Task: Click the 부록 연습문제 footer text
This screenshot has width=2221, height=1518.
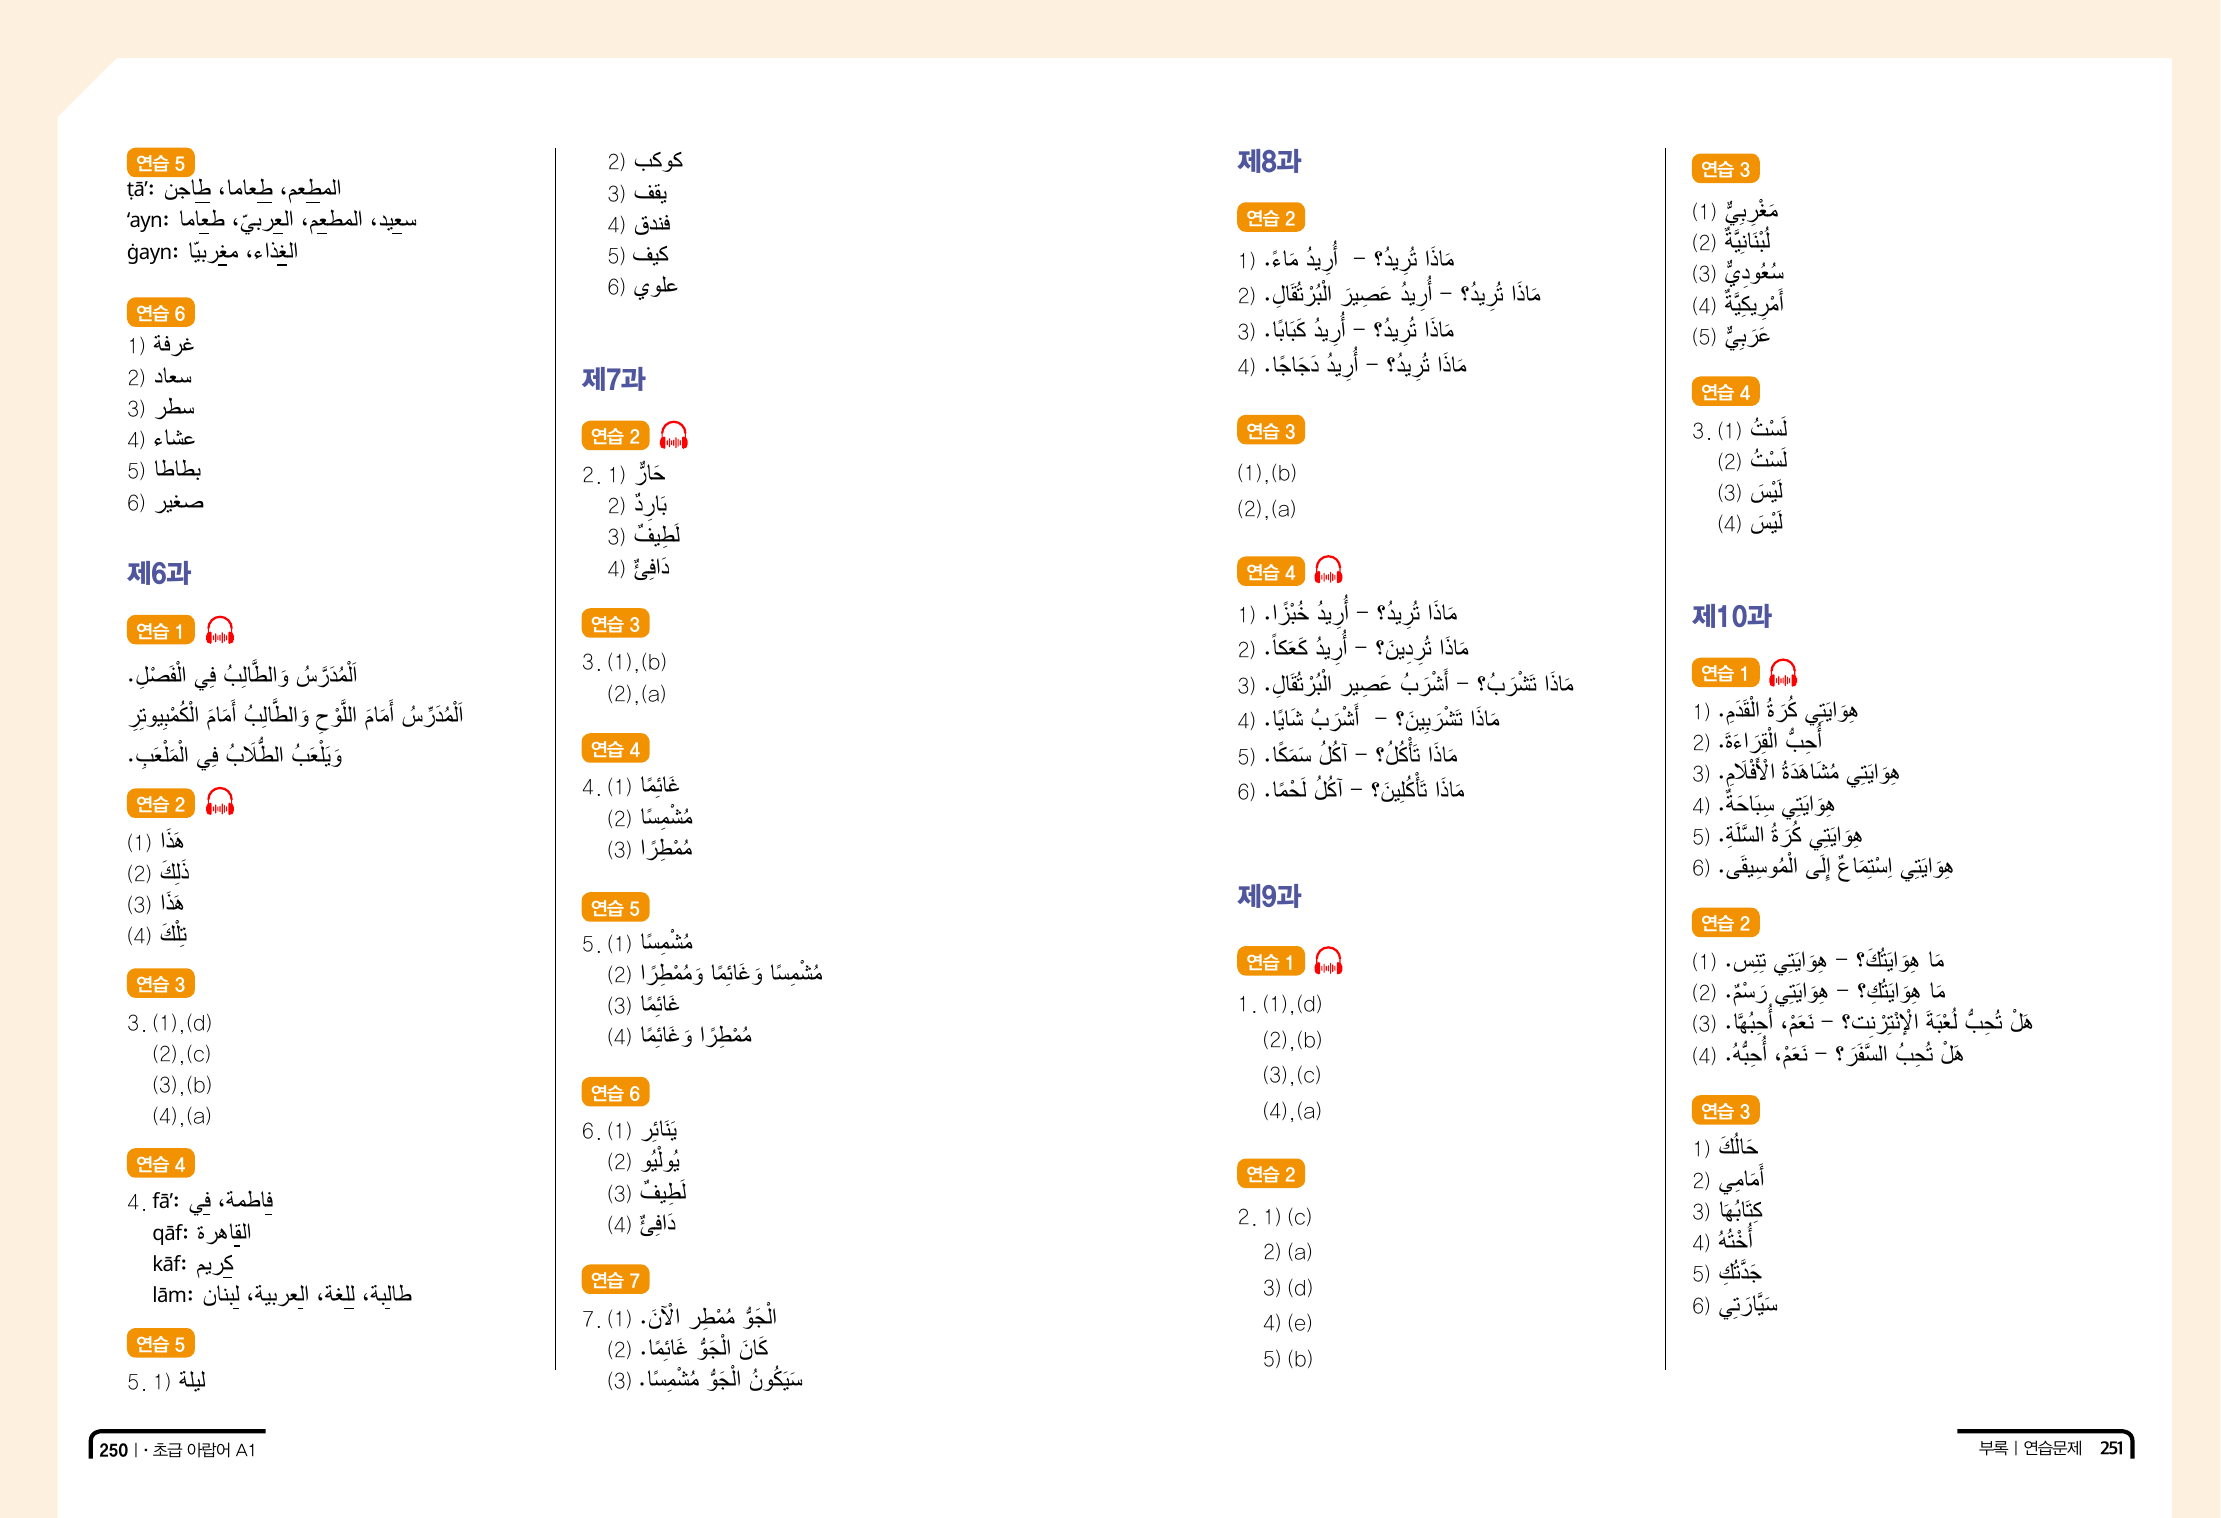Action: 2030,1448
